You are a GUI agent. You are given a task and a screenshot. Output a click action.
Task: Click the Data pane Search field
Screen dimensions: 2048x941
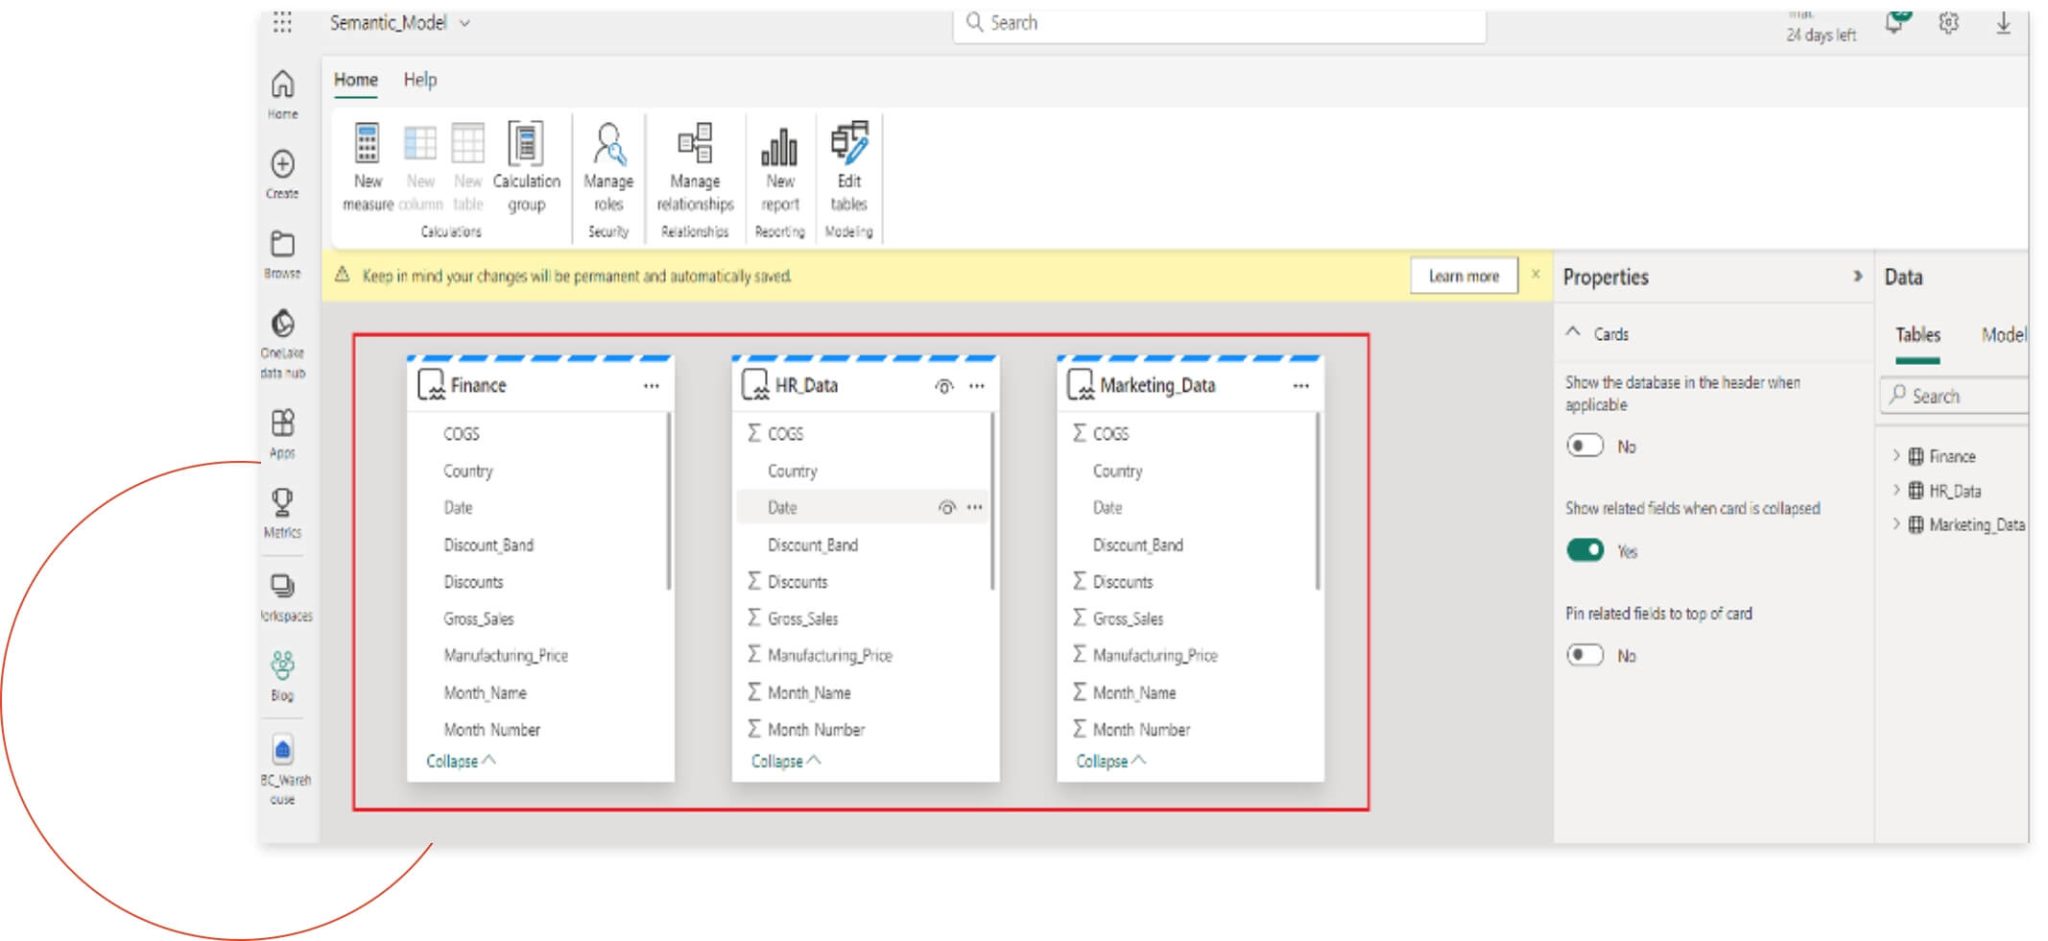pos(1954,396)
